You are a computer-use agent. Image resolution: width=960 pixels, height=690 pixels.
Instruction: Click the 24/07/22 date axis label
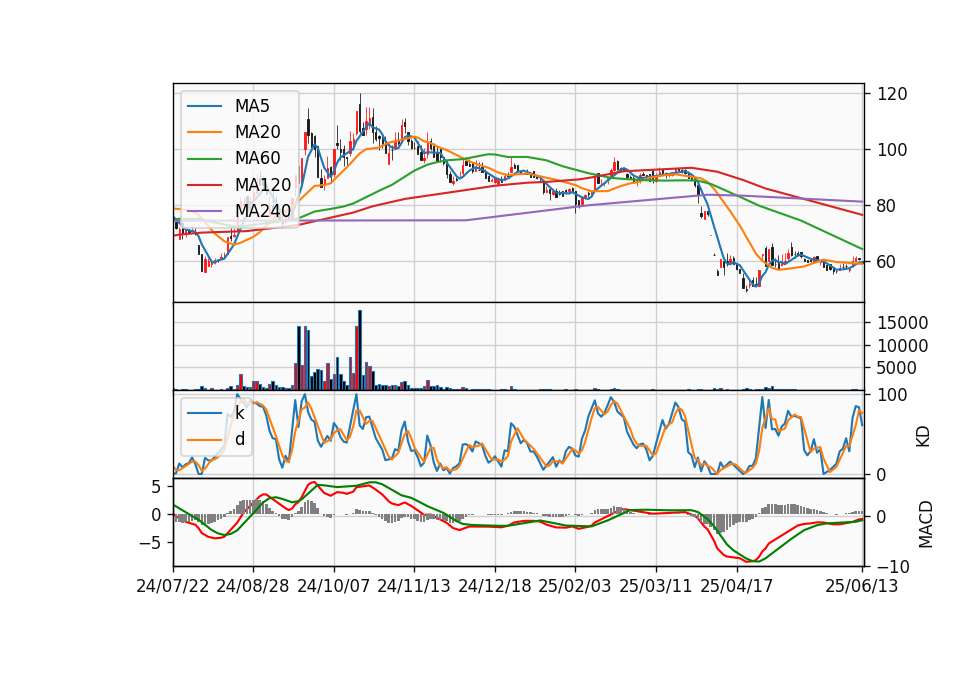coord(173,586)
